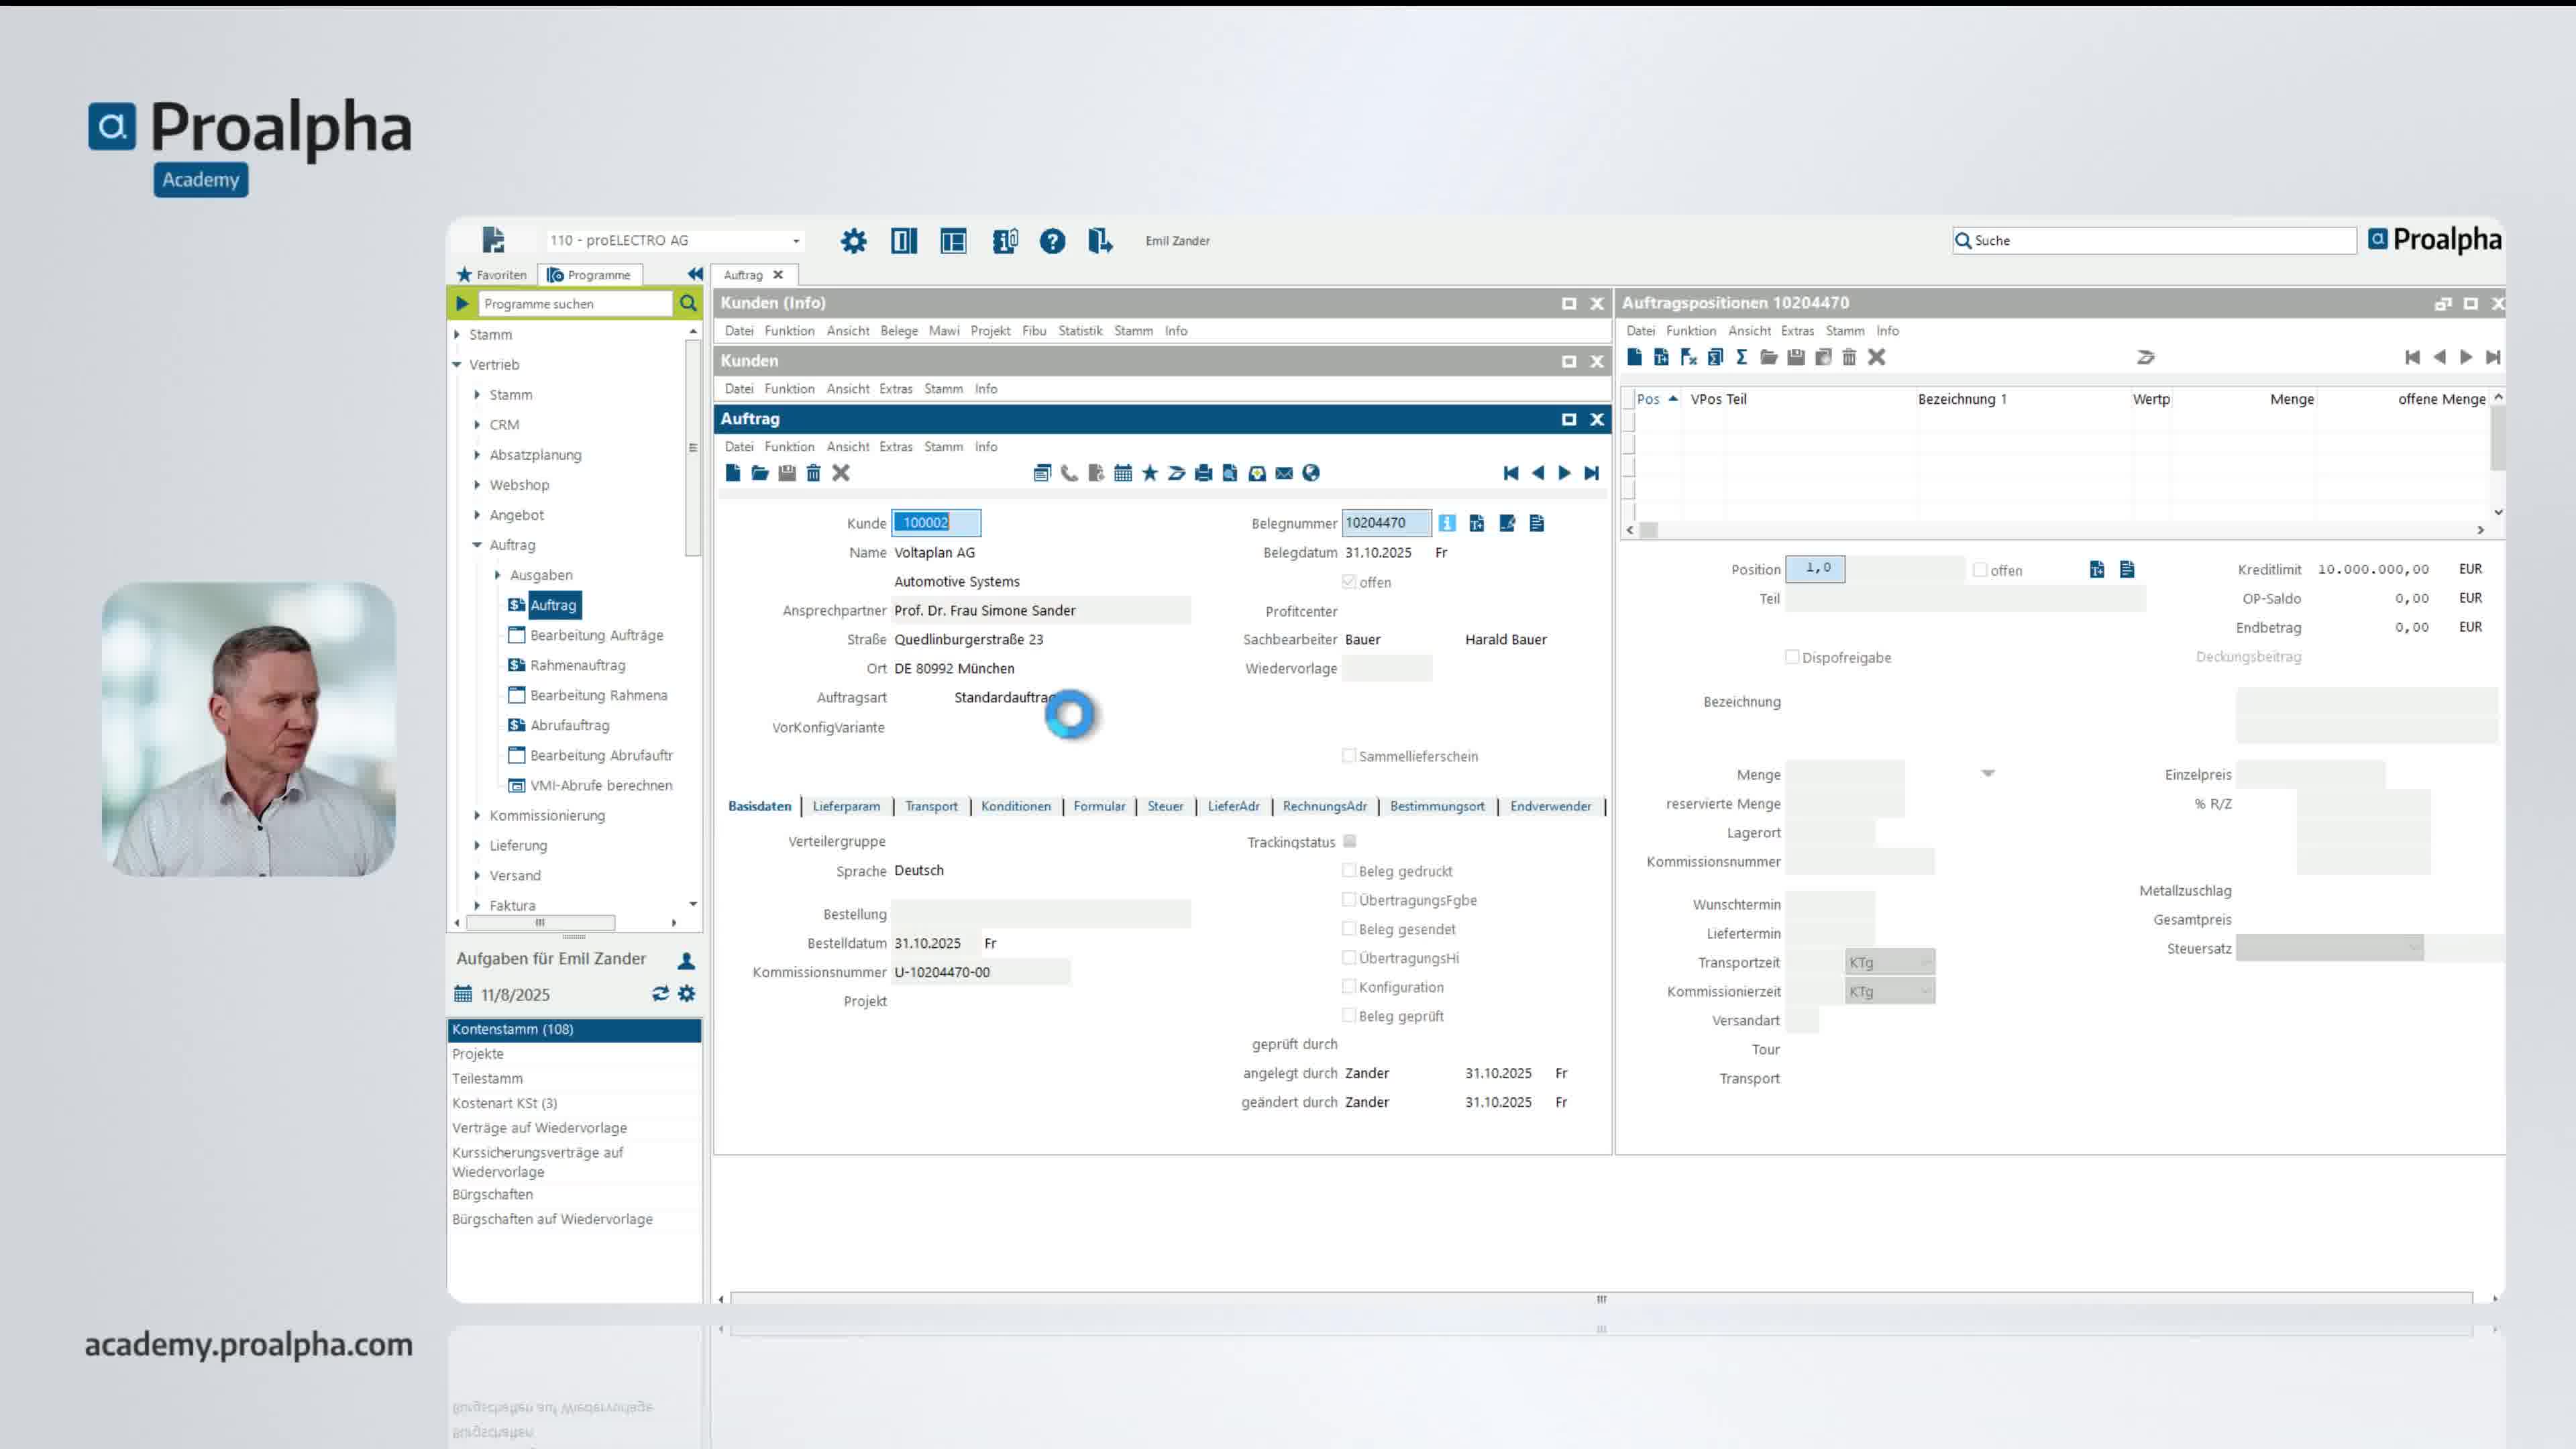Viewport: 2576px width, 1449px height.
Task: Click inside the global Suche search field
Action: 2150,240
